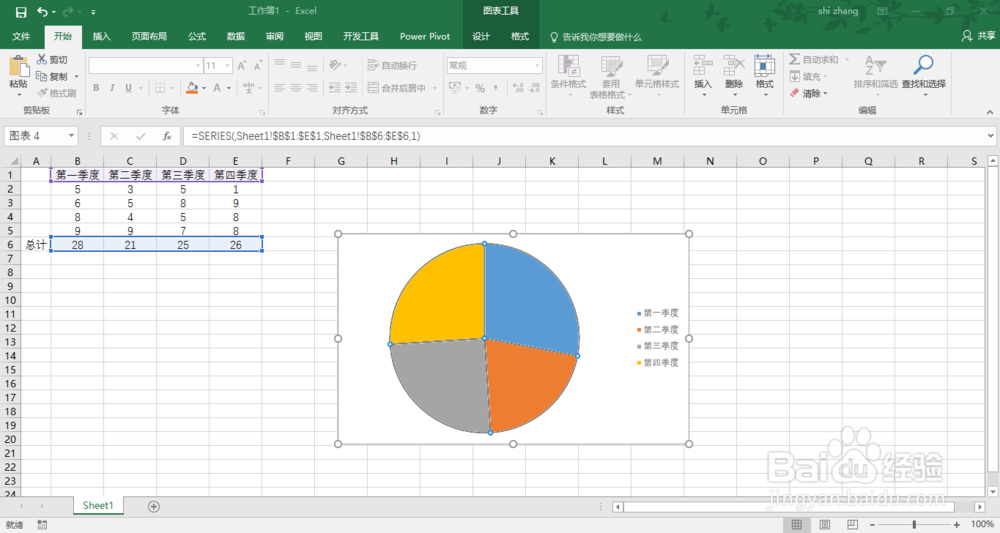Click Merge and Center (合并后居中)
1000x533 pixels.
397,88
